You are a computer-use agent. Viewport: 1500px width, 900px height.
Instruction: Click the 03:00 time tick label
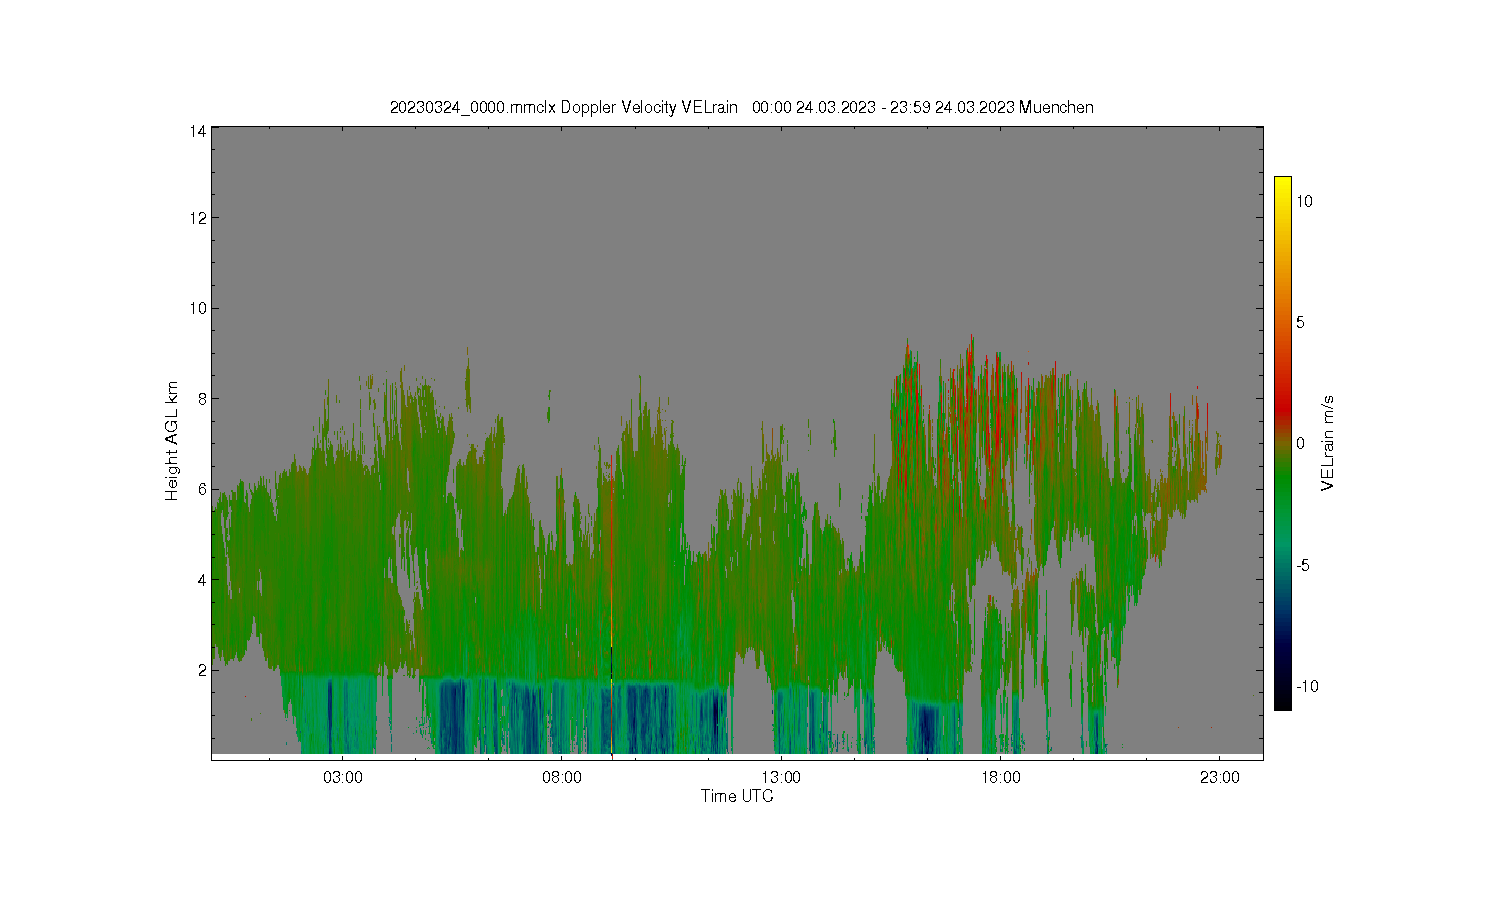[342, 777]
